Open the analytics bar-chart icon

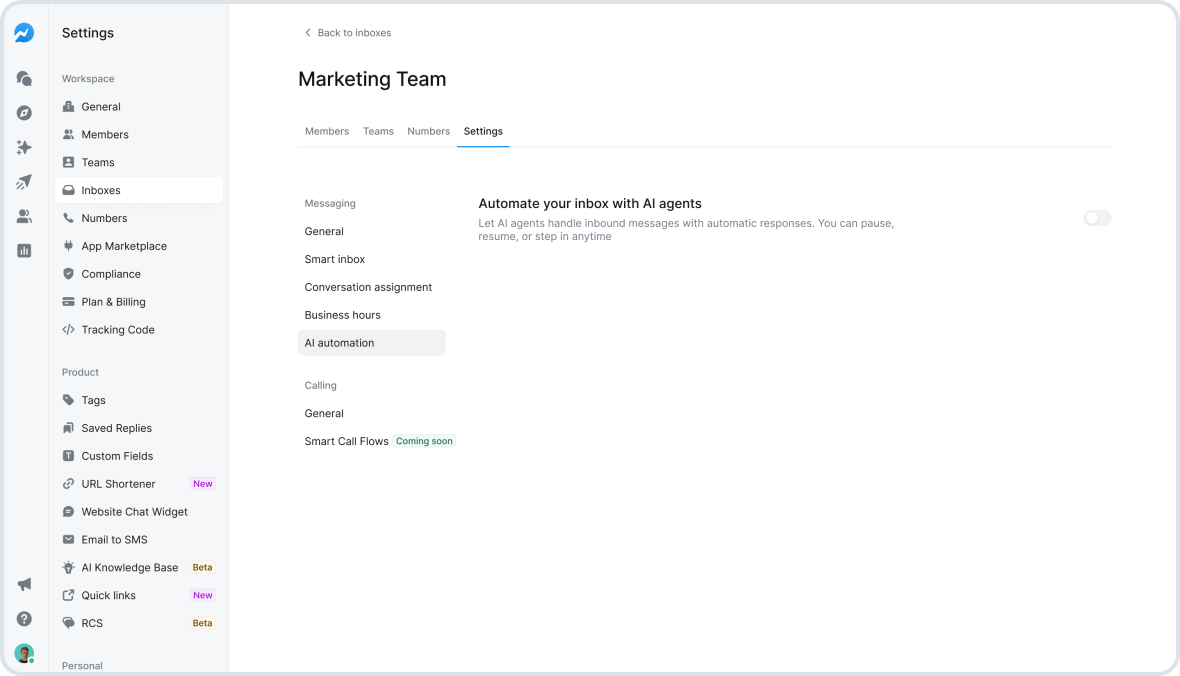pyautogui.click(x=24, y=250)
